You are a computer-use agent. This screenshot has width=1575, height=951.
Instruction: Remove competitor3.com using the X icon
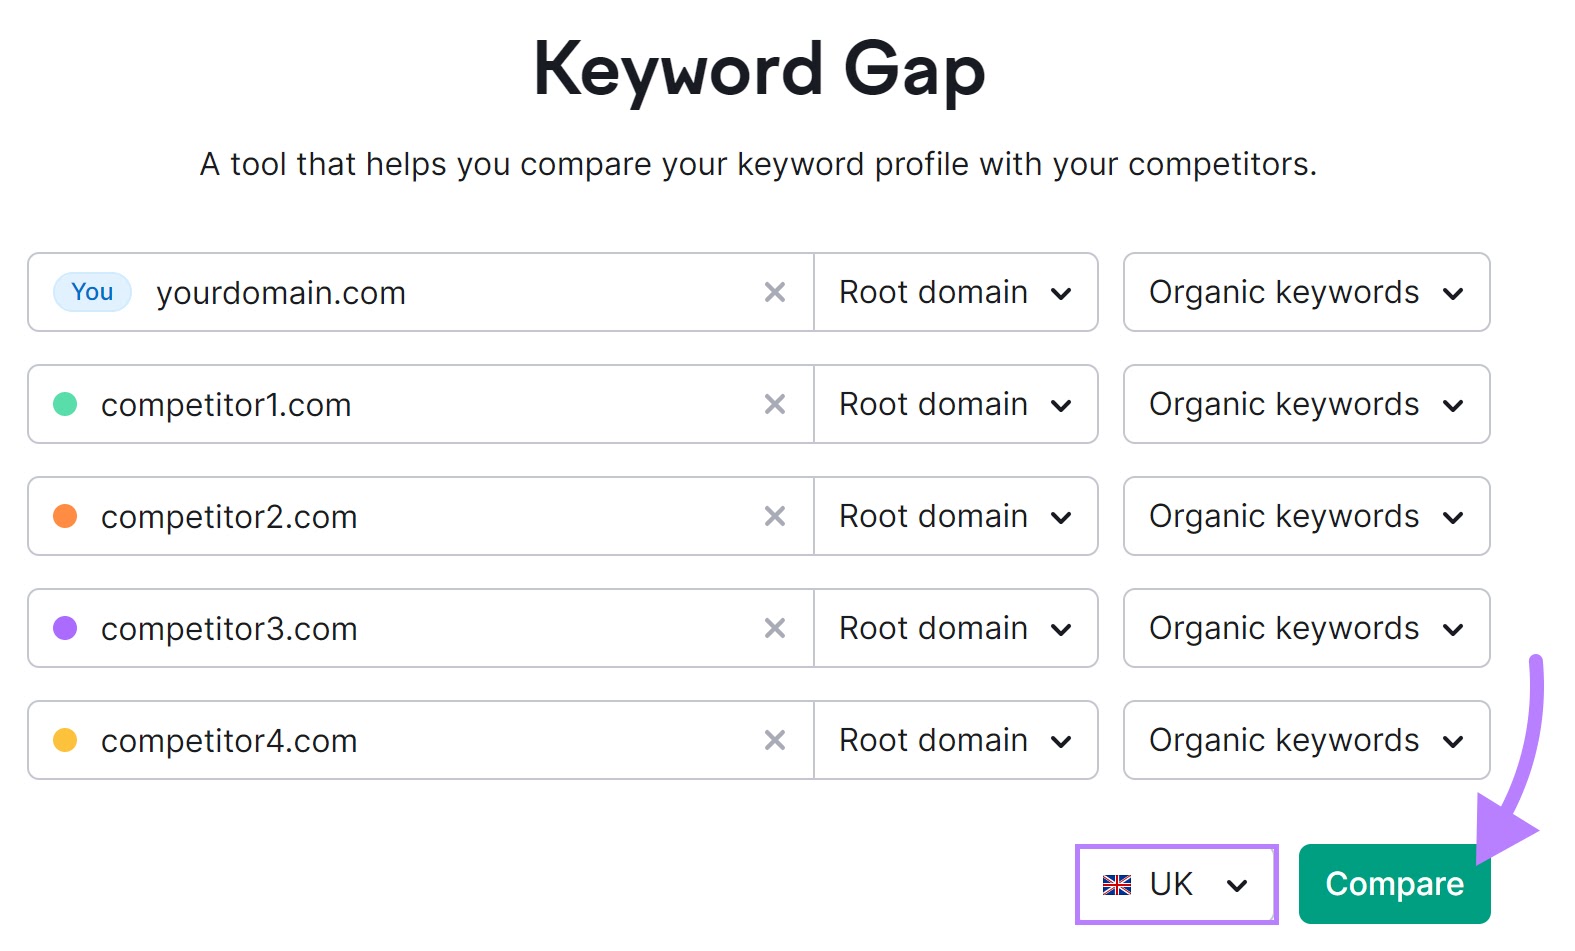[775, 628]
